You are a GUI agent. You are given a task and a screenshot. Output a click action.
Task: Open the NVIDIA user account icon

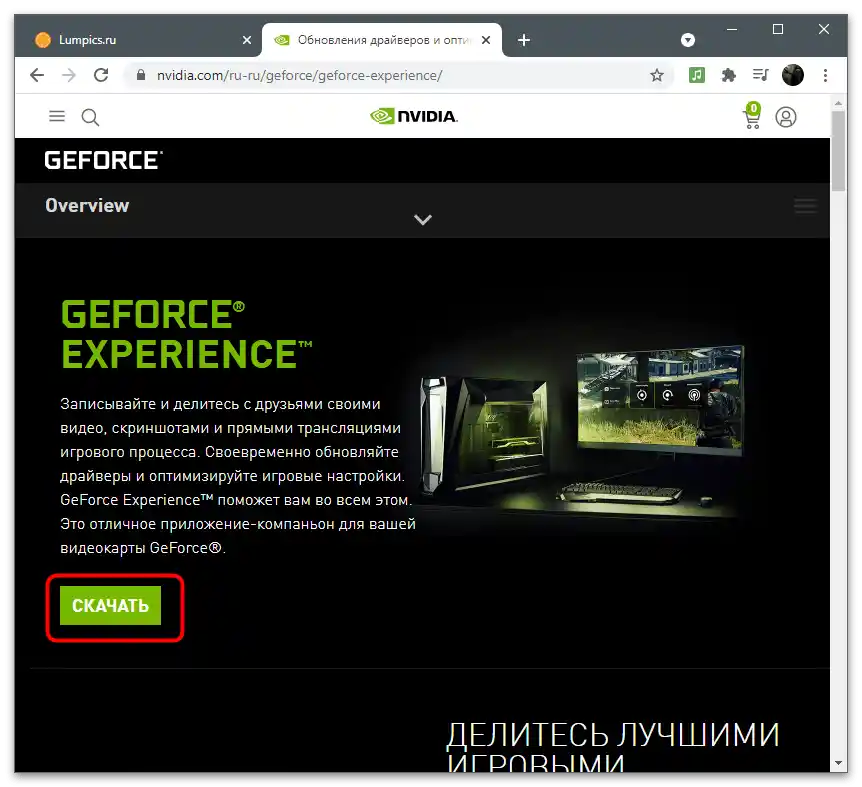pos(786,117)
